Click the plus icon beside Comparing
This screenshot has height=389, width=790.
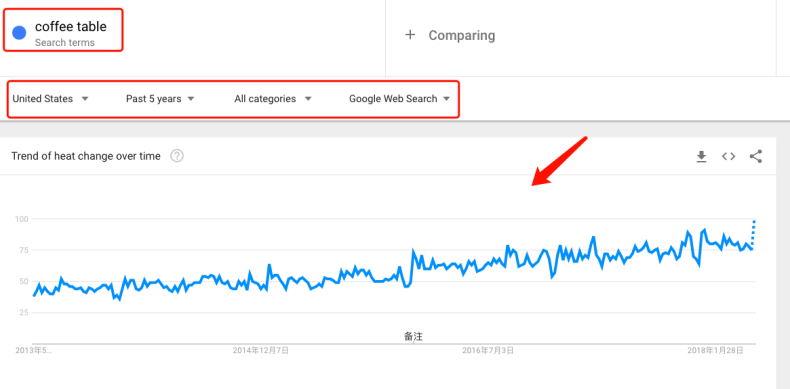point(410,35)
